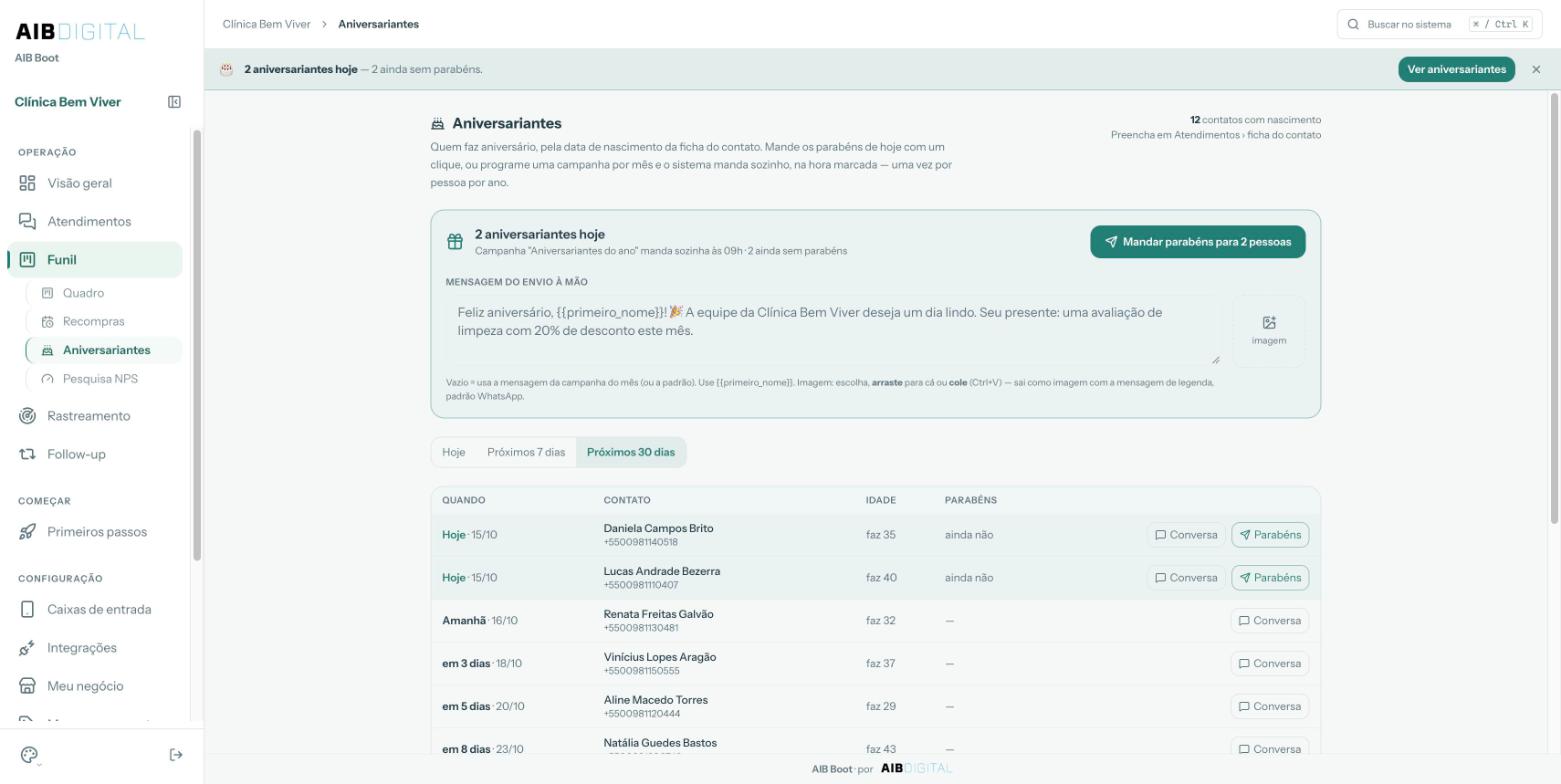Add an imagem to the message
The width and height of the screenshot is (1561, 784).
(1268, 331)
